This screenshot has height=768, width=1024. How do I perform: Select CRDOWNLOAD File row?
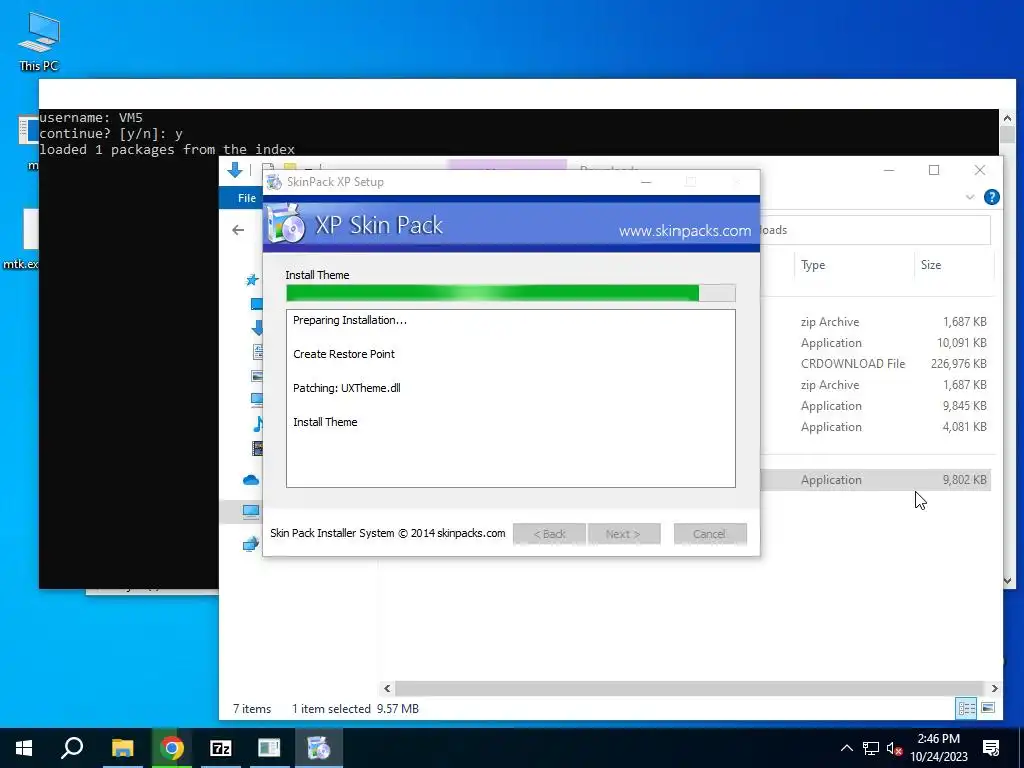click(x=876, y=364)
